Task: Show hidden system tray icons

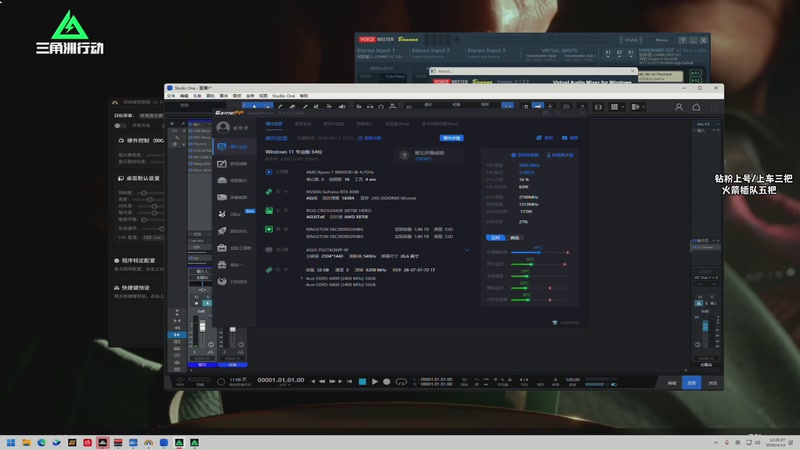Action: (x=715, y=442)
